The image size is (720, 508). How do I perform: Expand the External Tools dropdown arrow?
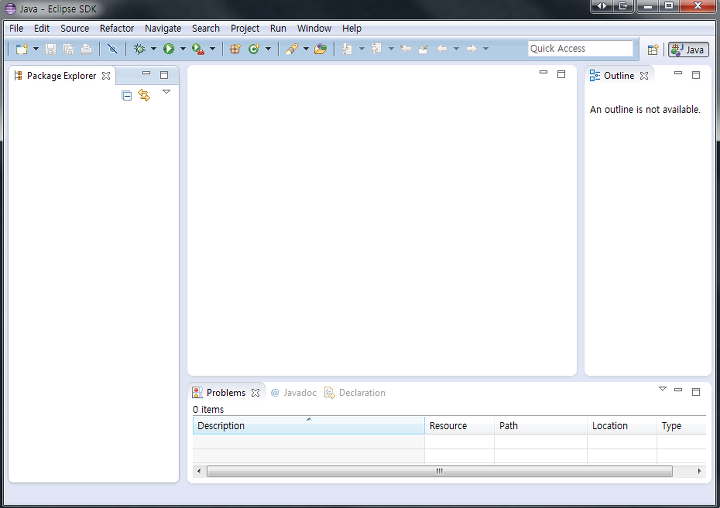coord(212,49)
